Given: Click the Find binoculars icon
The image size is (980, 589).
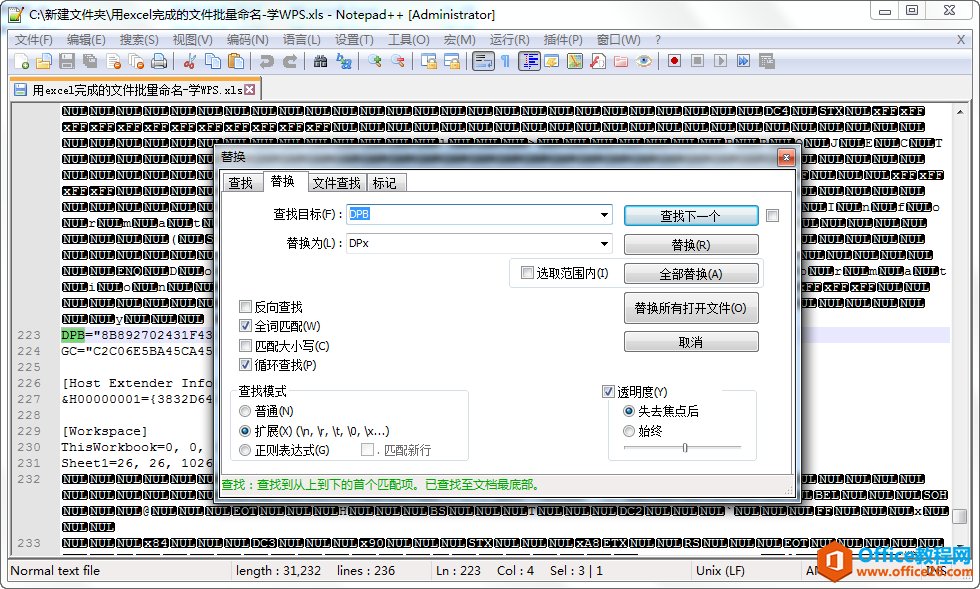Looking at the screenshot, I should (320, 61).
